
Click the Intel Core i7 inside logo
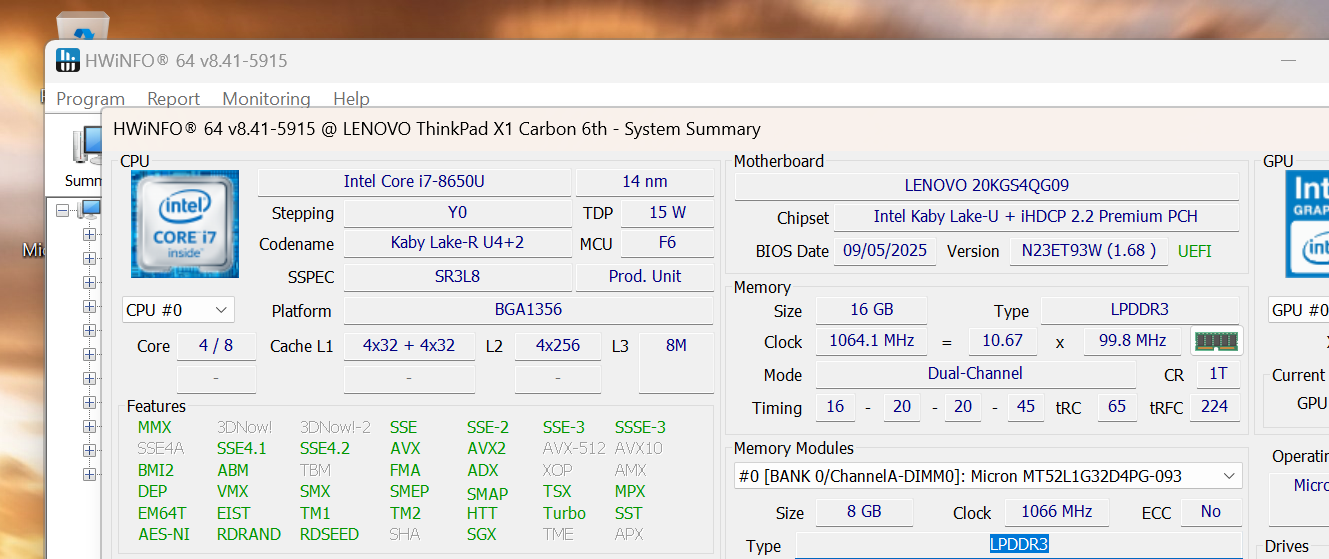(x=185, y=224)
